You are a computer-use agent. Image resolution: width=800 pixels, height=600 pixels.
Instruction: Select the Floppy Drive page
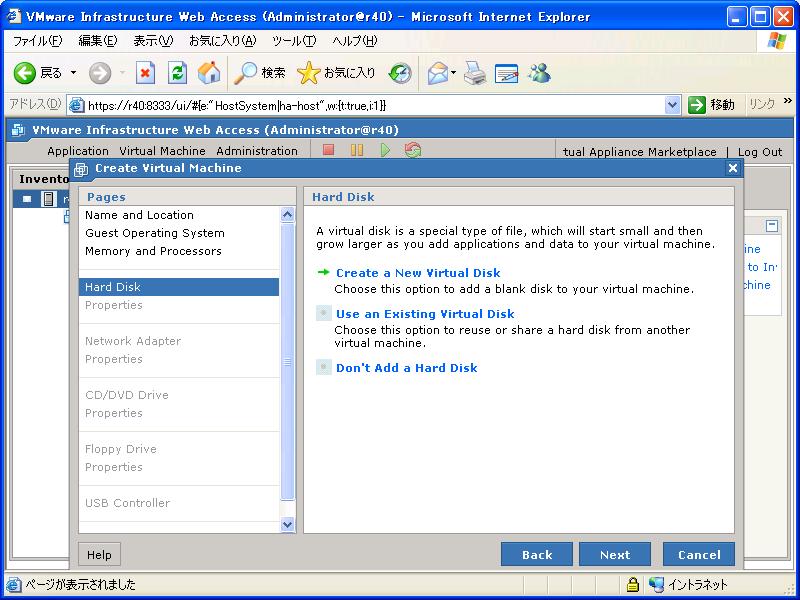179,449
